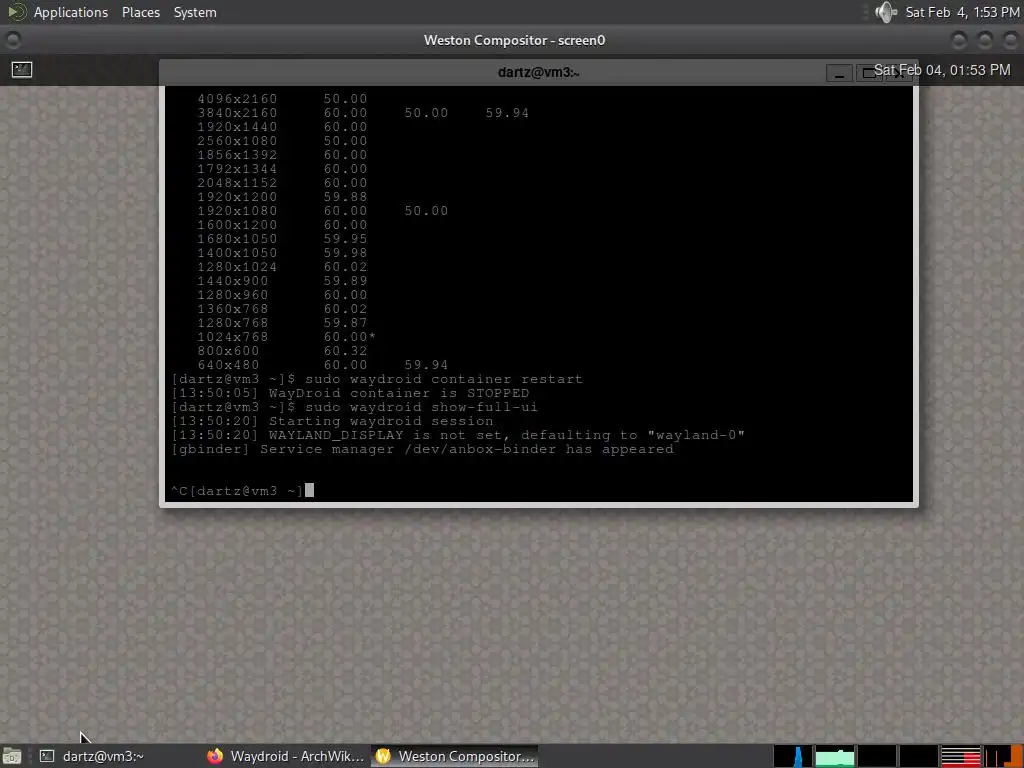Screen dimensions: 1024x768
Task: Click the 1360x768 resolution row
Action: 282,309
